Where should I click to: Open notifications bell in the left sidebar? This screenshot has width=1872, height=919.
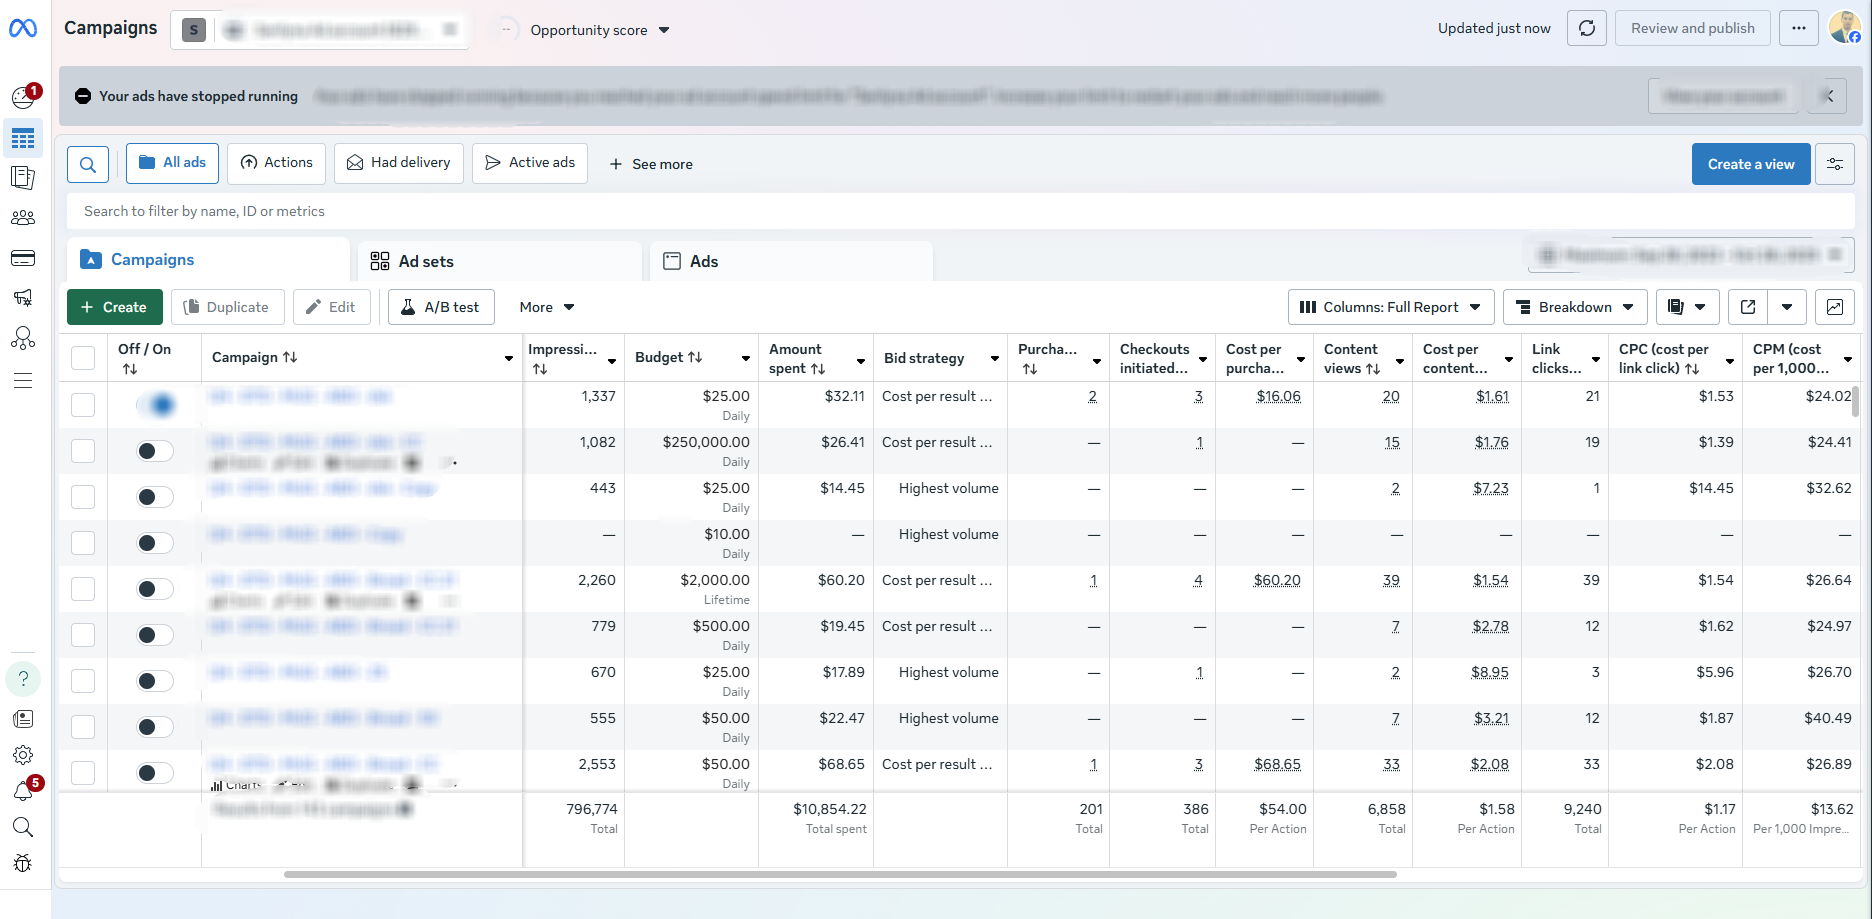tap(23, 791)
